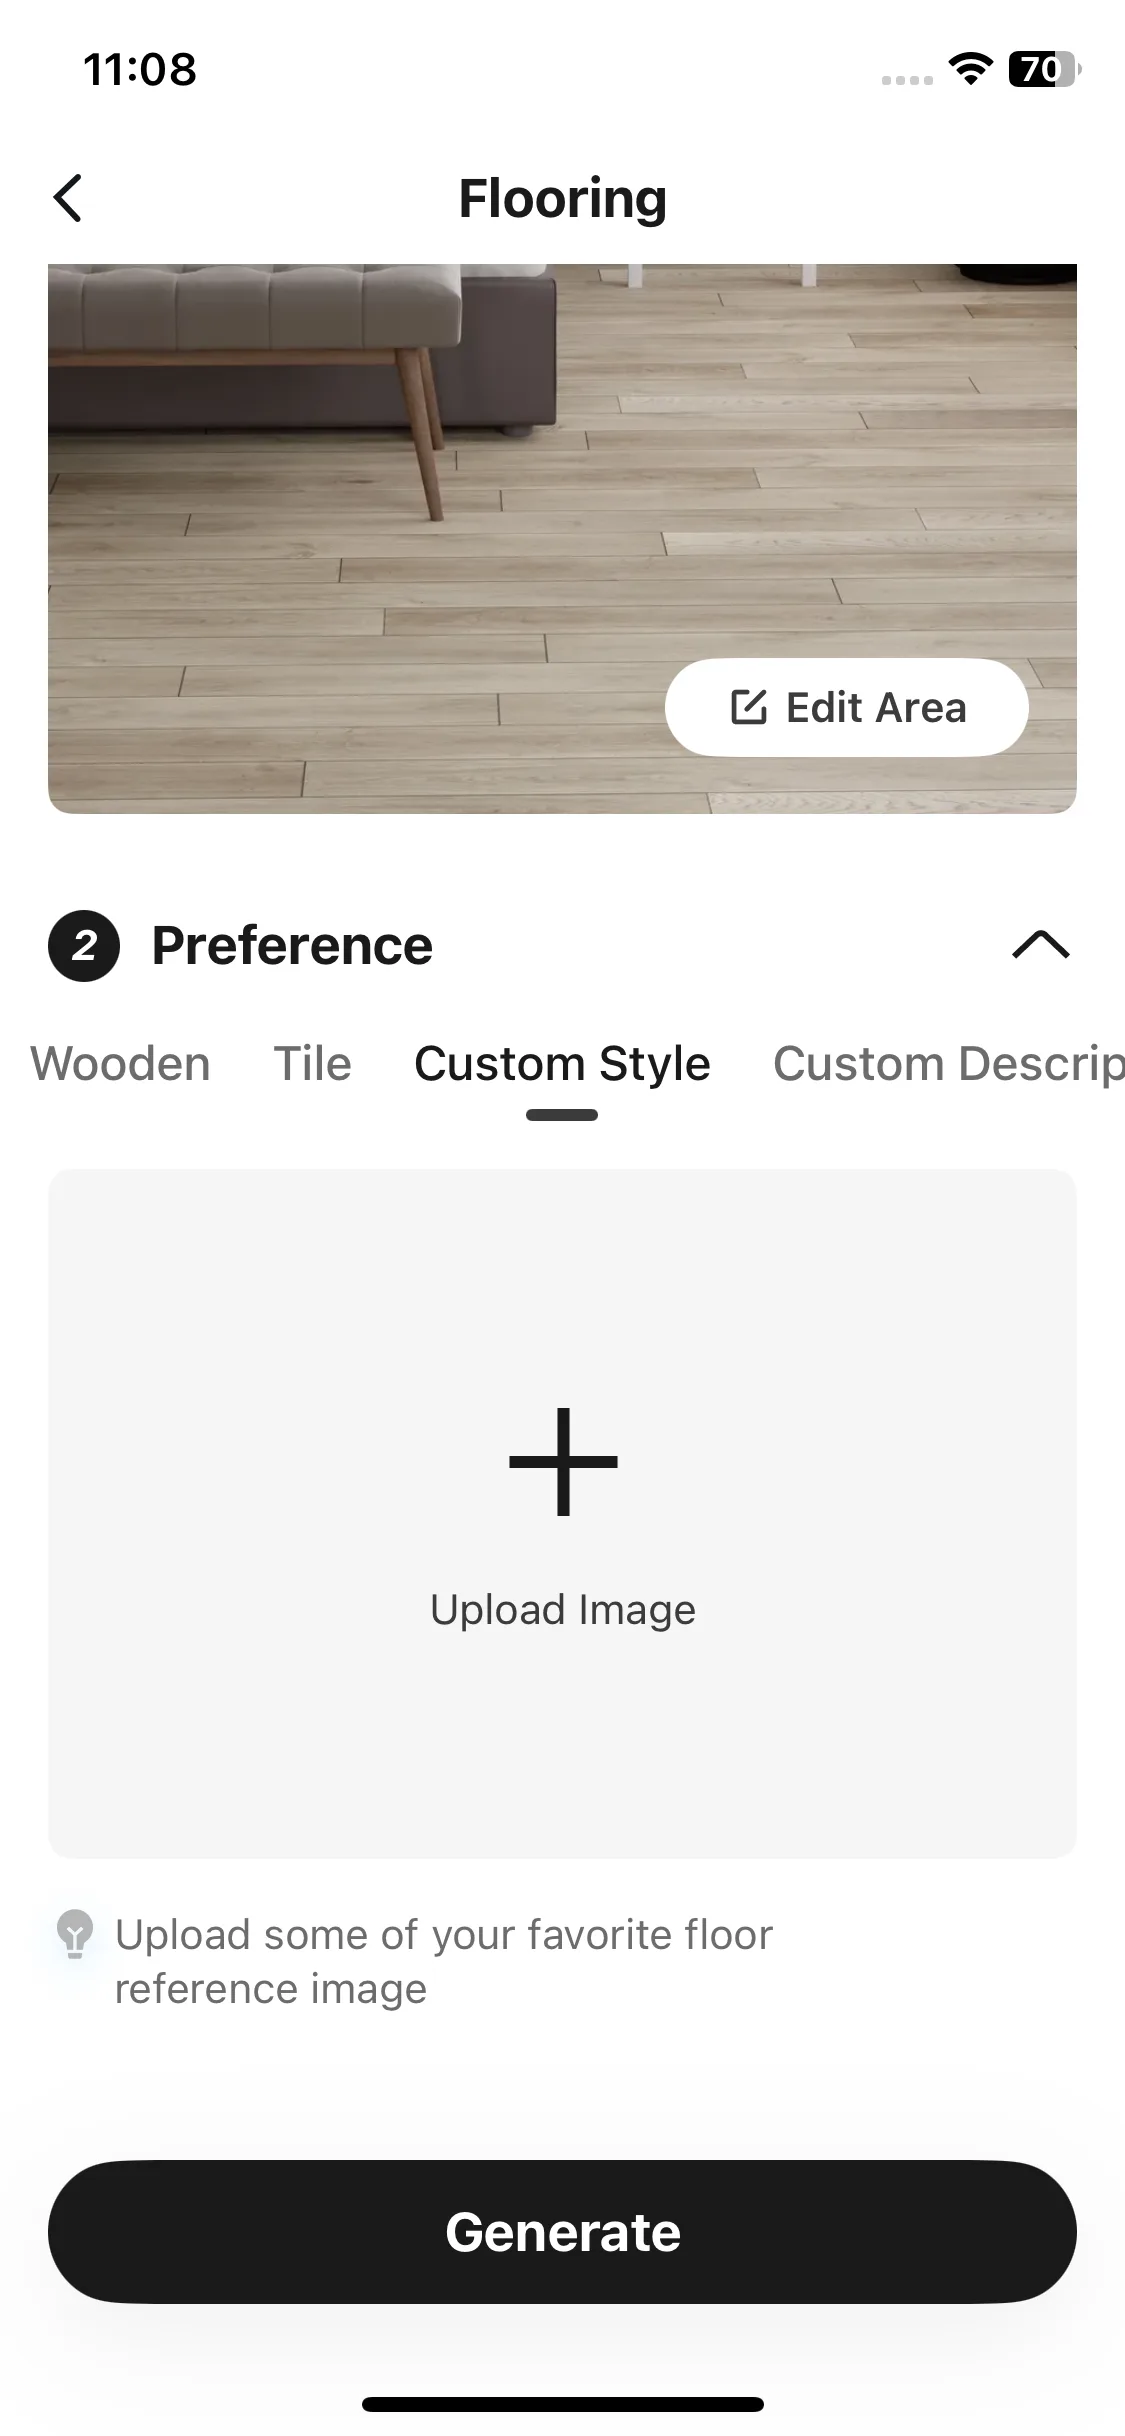Tap the Preference section heading
The width and height of the screenshot is (1125, 2436).
(292, 946)
